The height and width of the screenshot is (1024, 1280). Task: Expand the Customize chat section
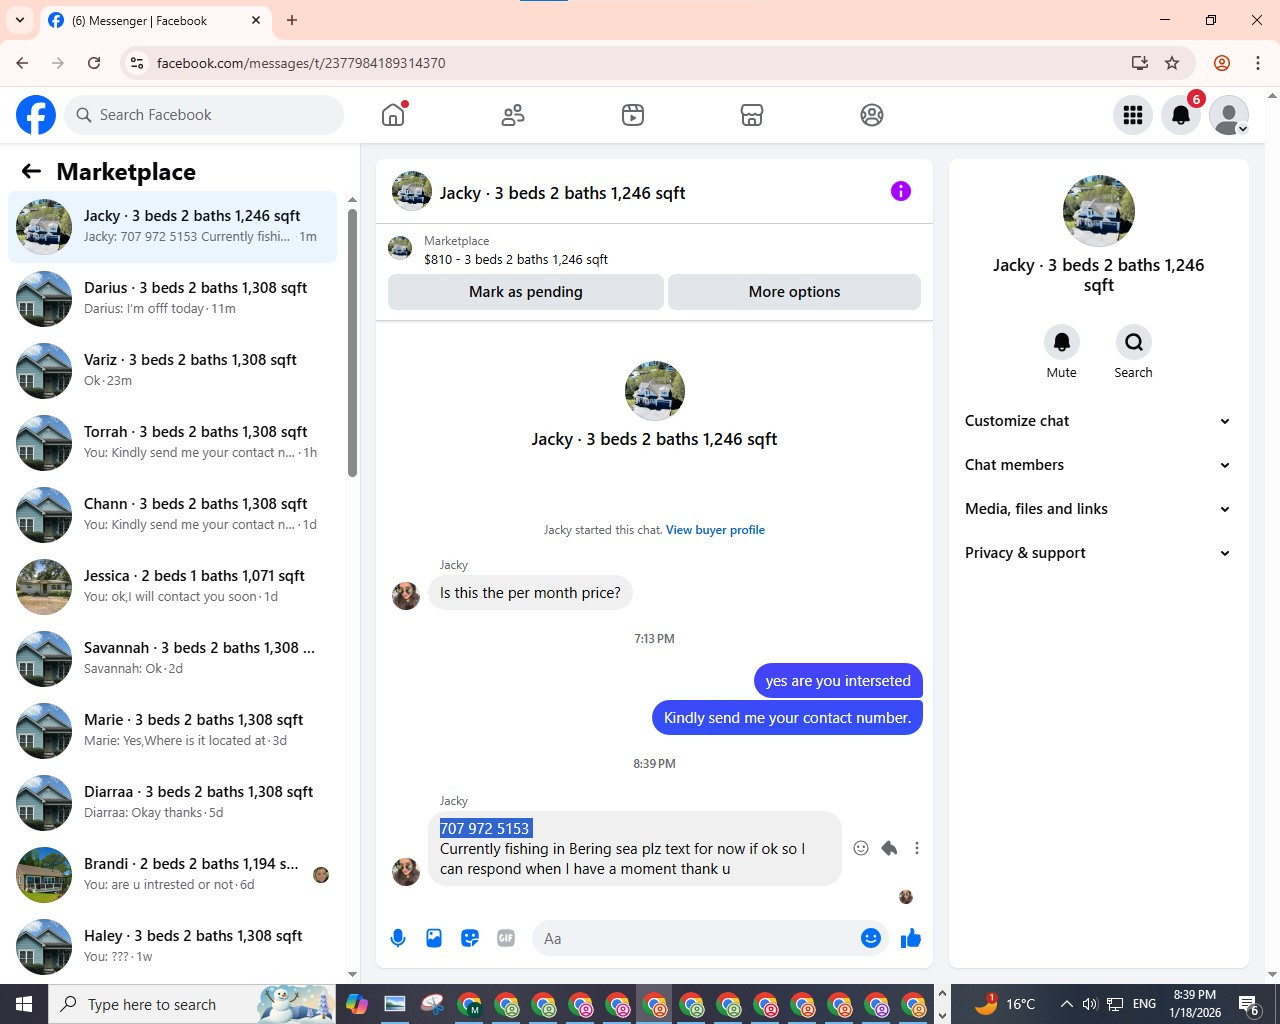tap(1098, 421)
